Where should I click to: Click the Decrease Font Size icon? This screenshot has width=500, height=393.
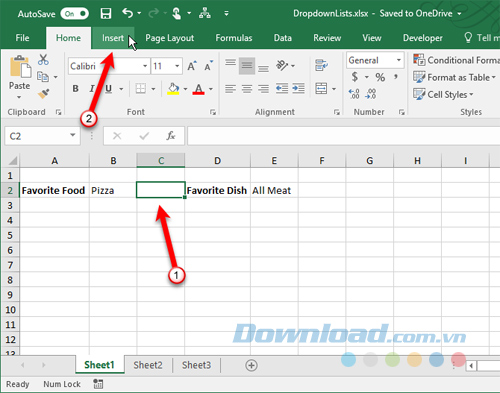pos(209,66)
